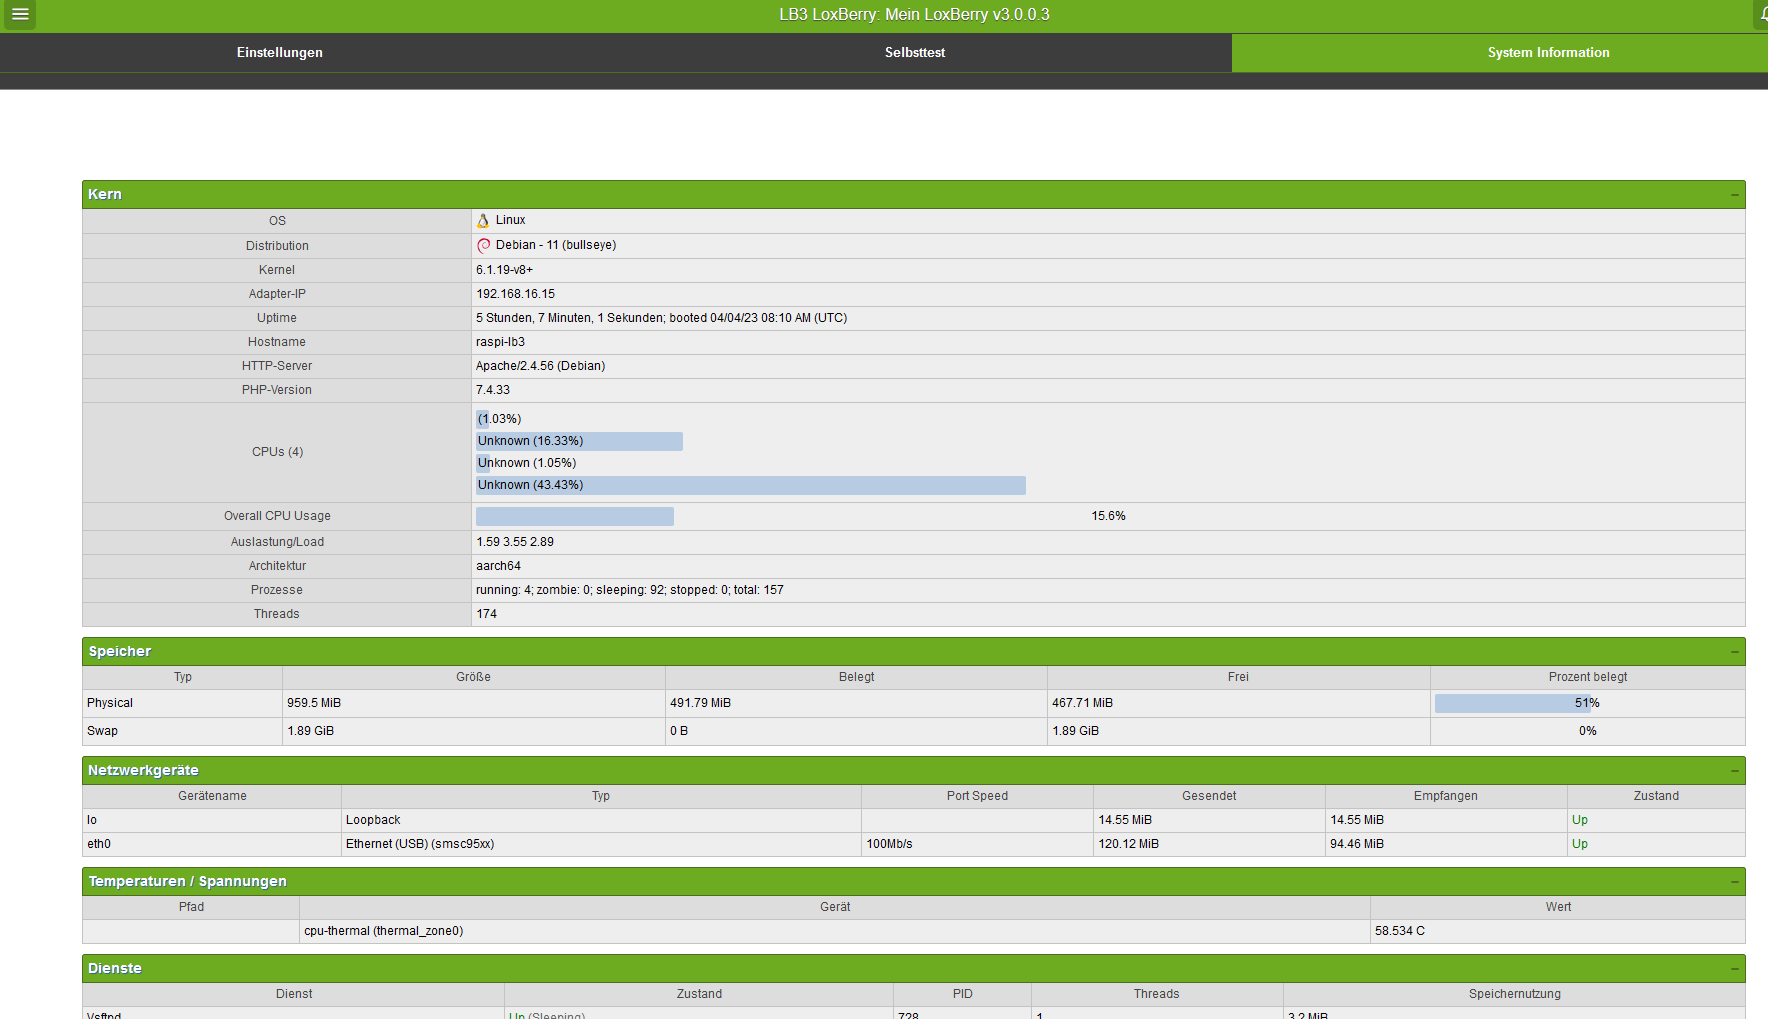Click the page title LB3 LoxBerry
Image resolution: width=1768 pixels, height=1019 pixels.
pos(913,14)
